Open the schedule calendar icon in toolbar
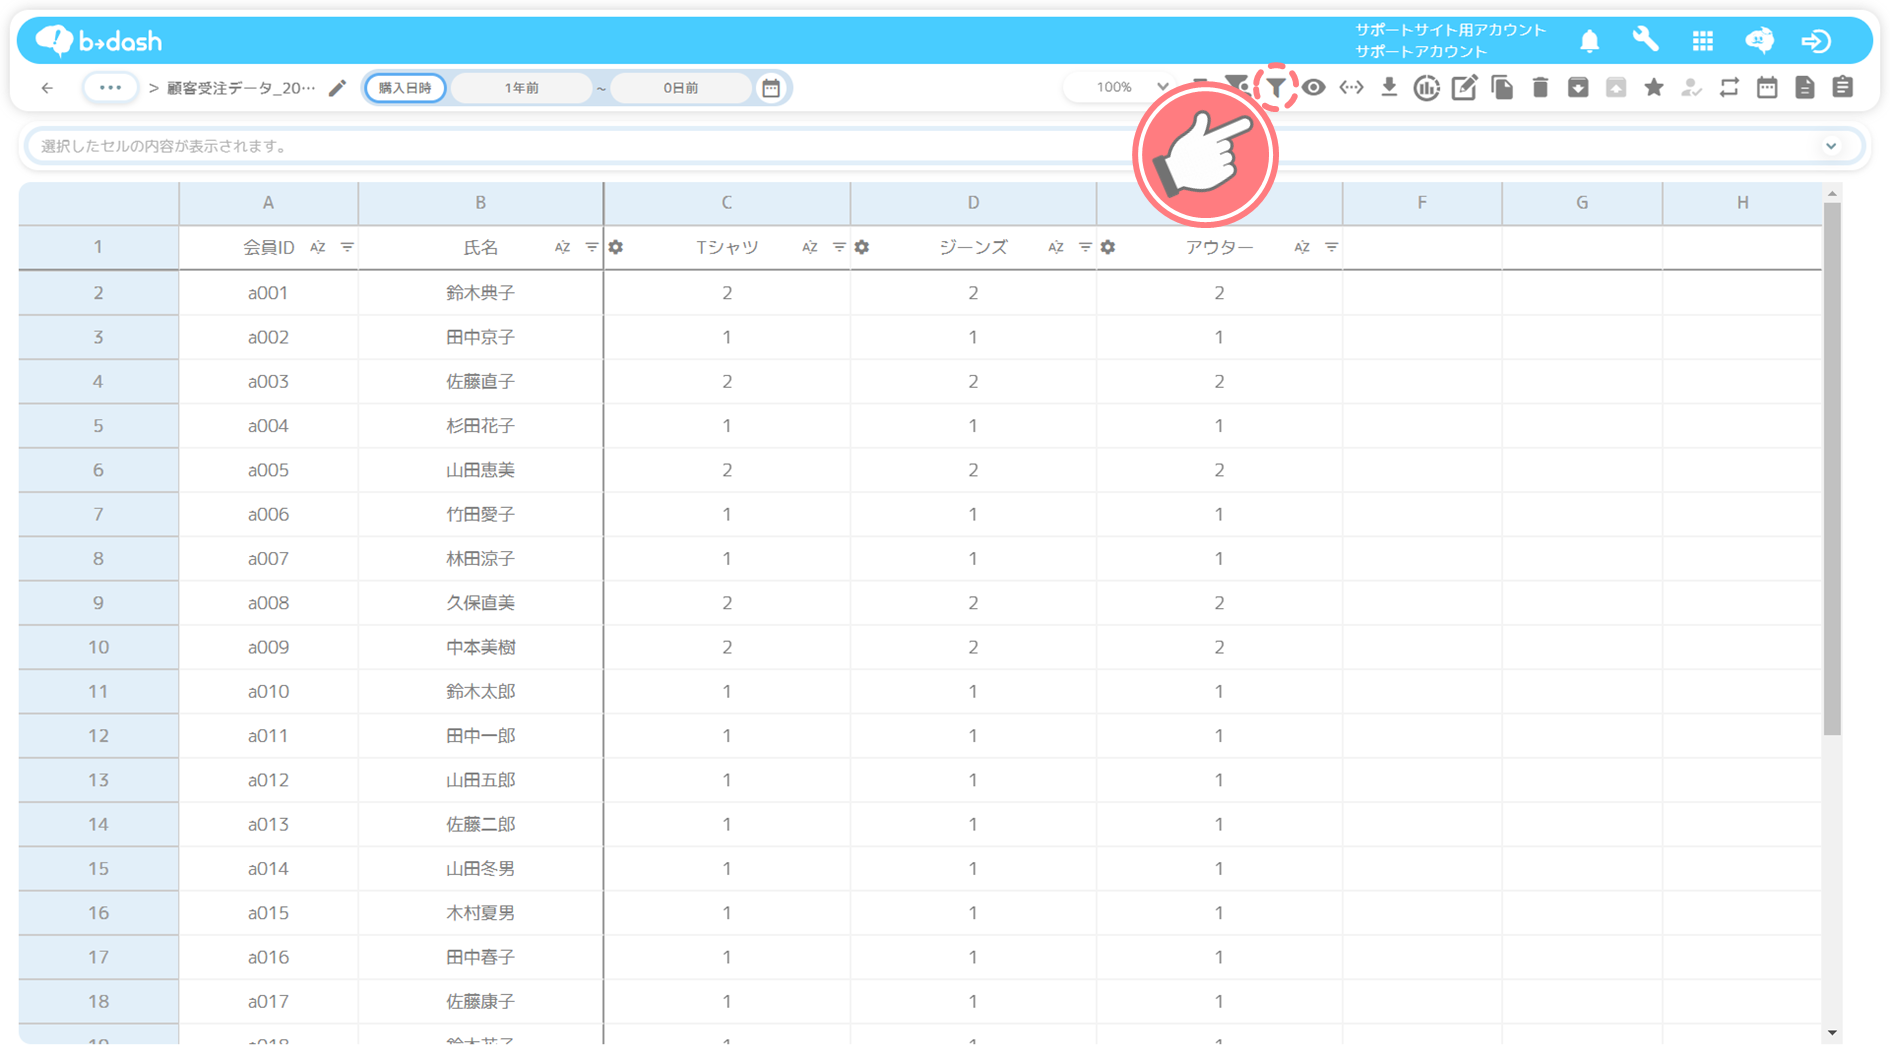 [x=1767, y=88]
